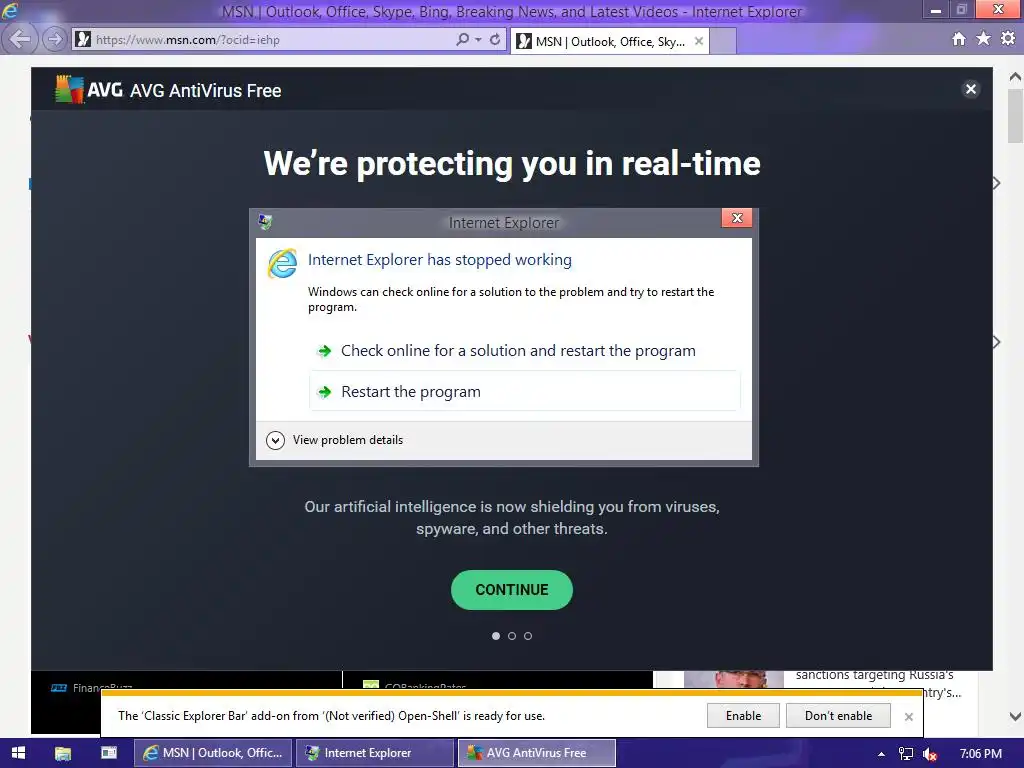Screen dimensions: 1024x768
Task: Close the MSN browser tab
Action: (x=699, y=41)
